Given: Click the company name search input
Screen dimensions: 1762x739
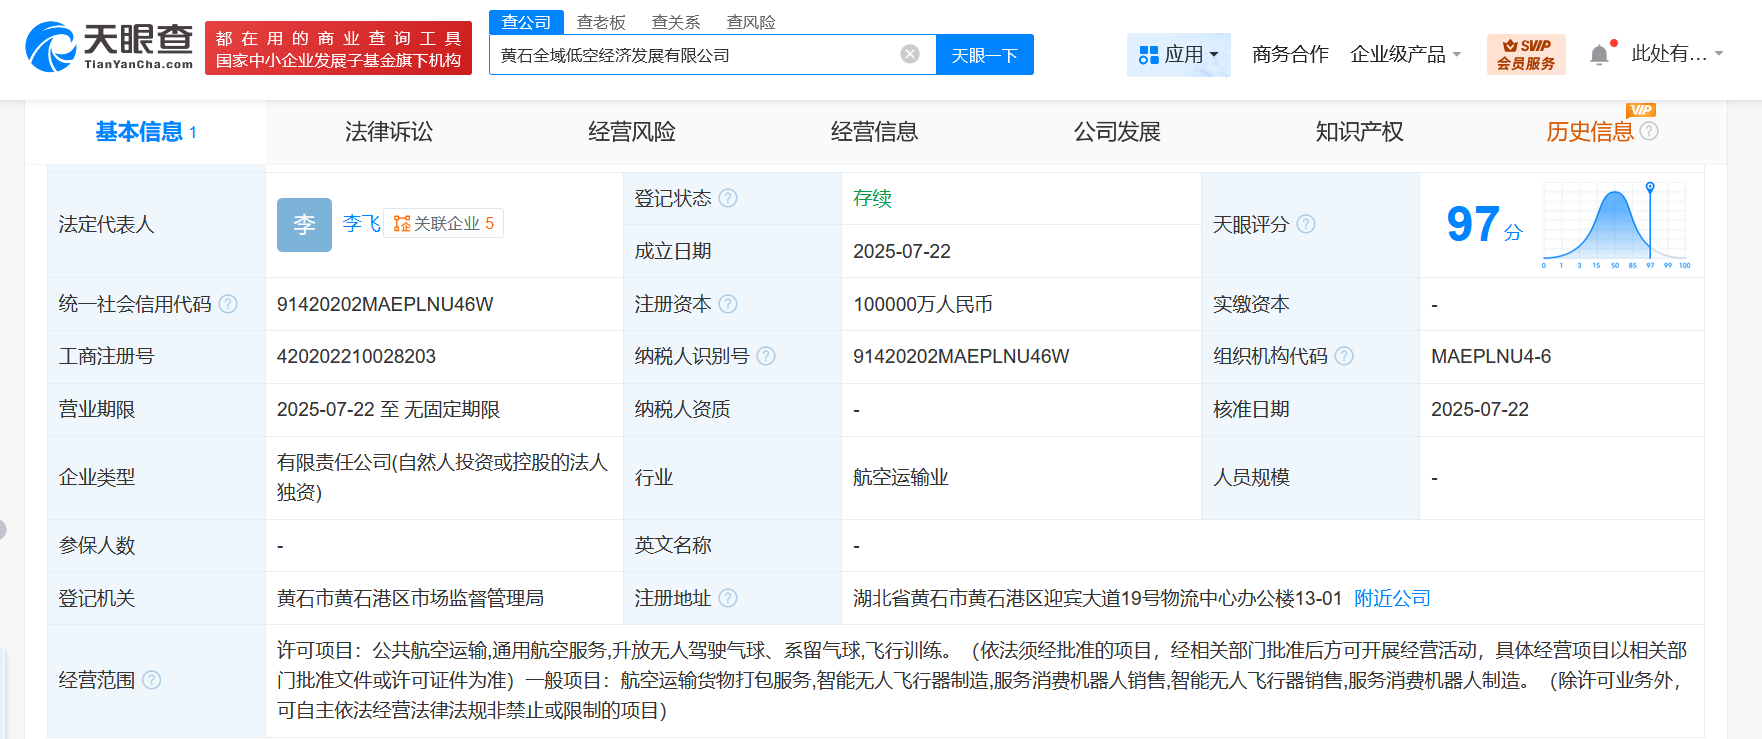Looking at the screenshot, I should [695, 55].
